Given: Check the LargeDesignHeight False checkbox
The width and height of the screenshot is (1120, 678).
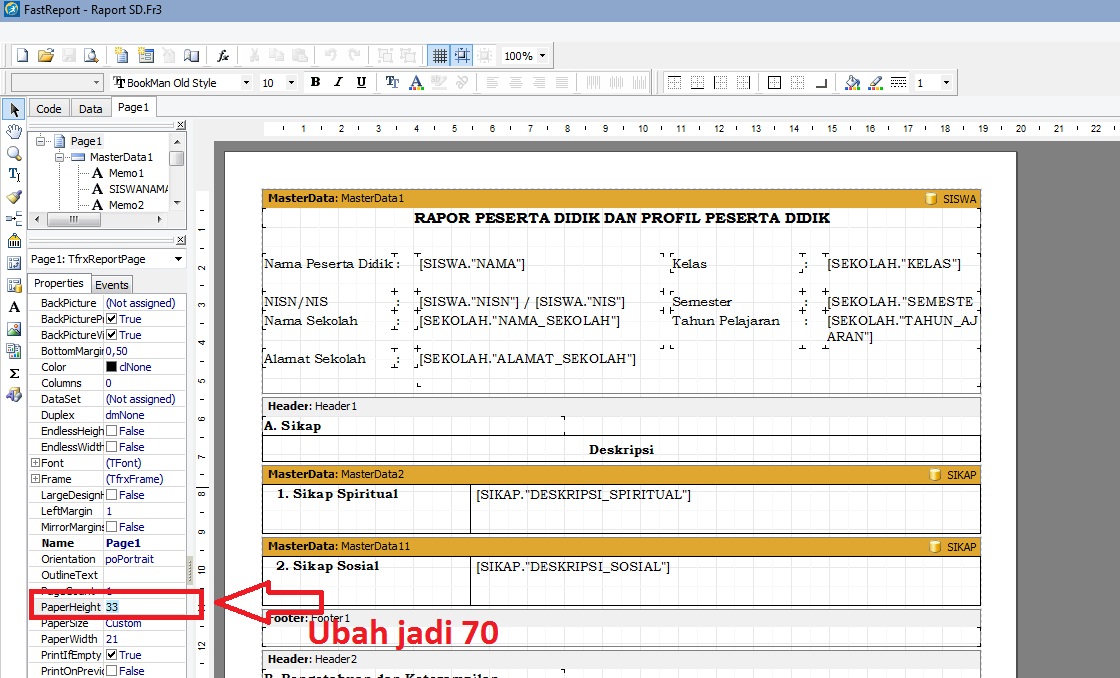Looking at the screenshot, I should pyautogui.click(x=112, y=495).
